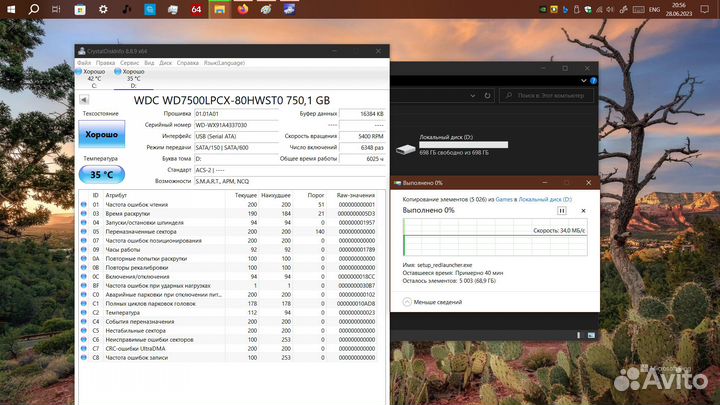This screenshot has width=720, height=405.
Task: Open Сервис menu in CrystalDiskInfo
Action: click(x=129, y=63)
